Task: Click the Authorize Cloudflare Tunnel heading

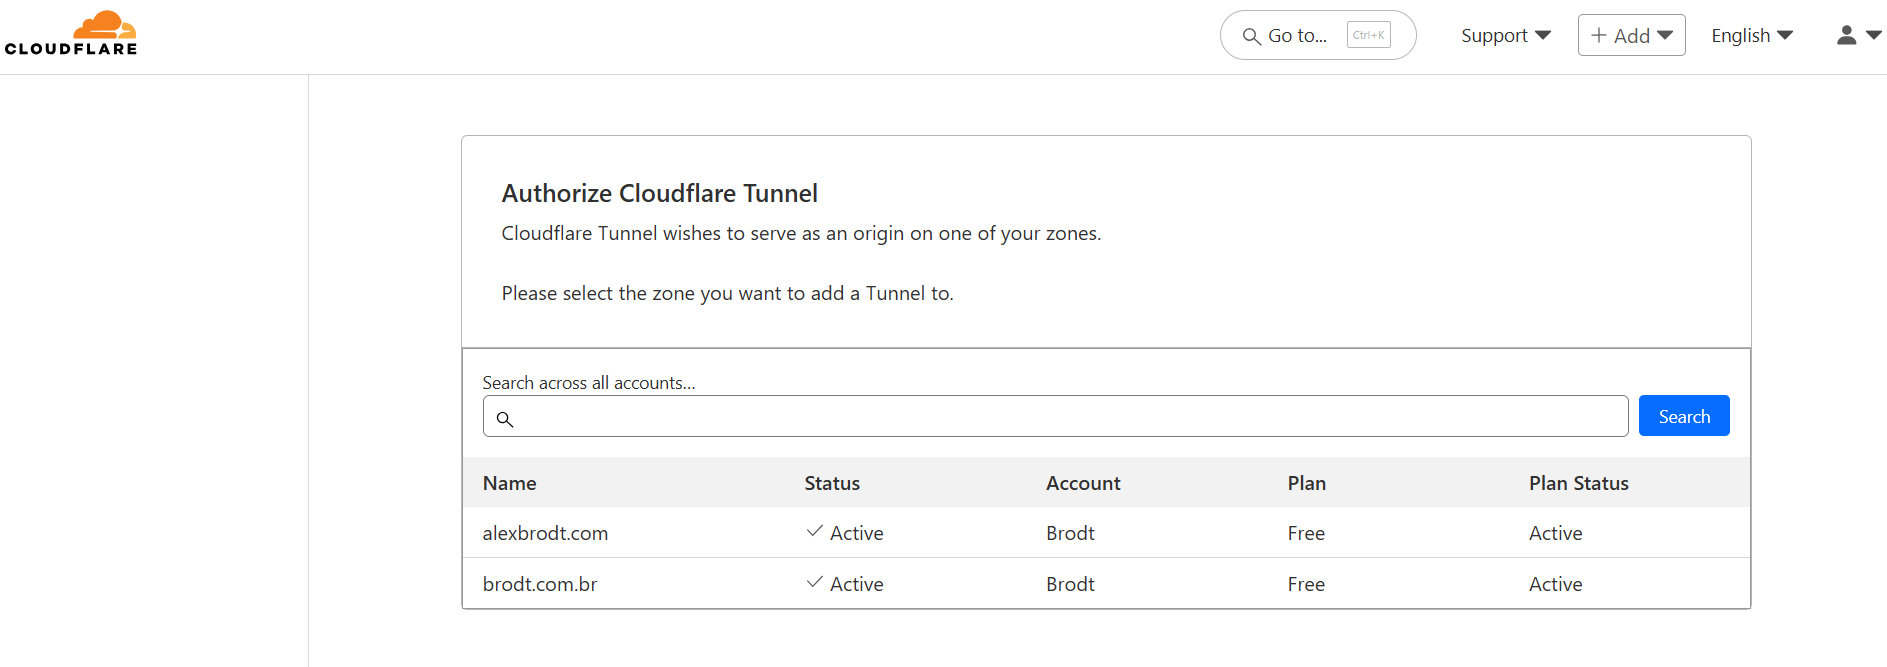Action: click(660, 193)
